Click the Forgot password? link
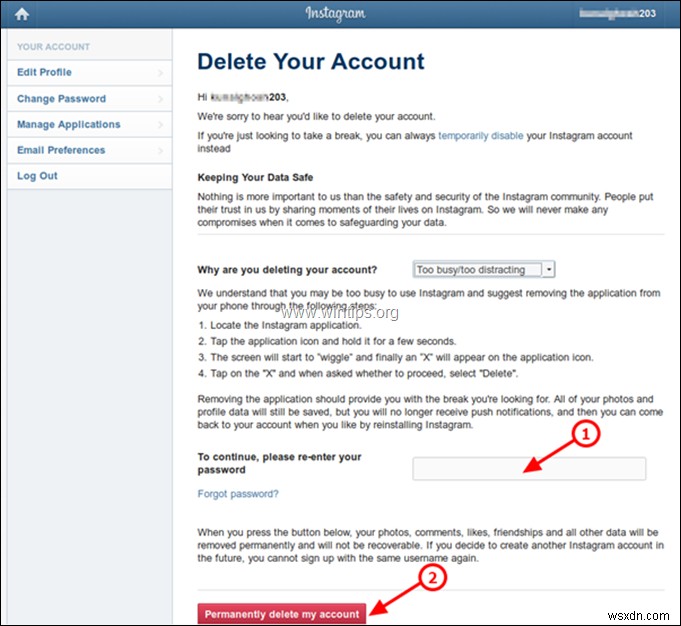 click(238, 494)
